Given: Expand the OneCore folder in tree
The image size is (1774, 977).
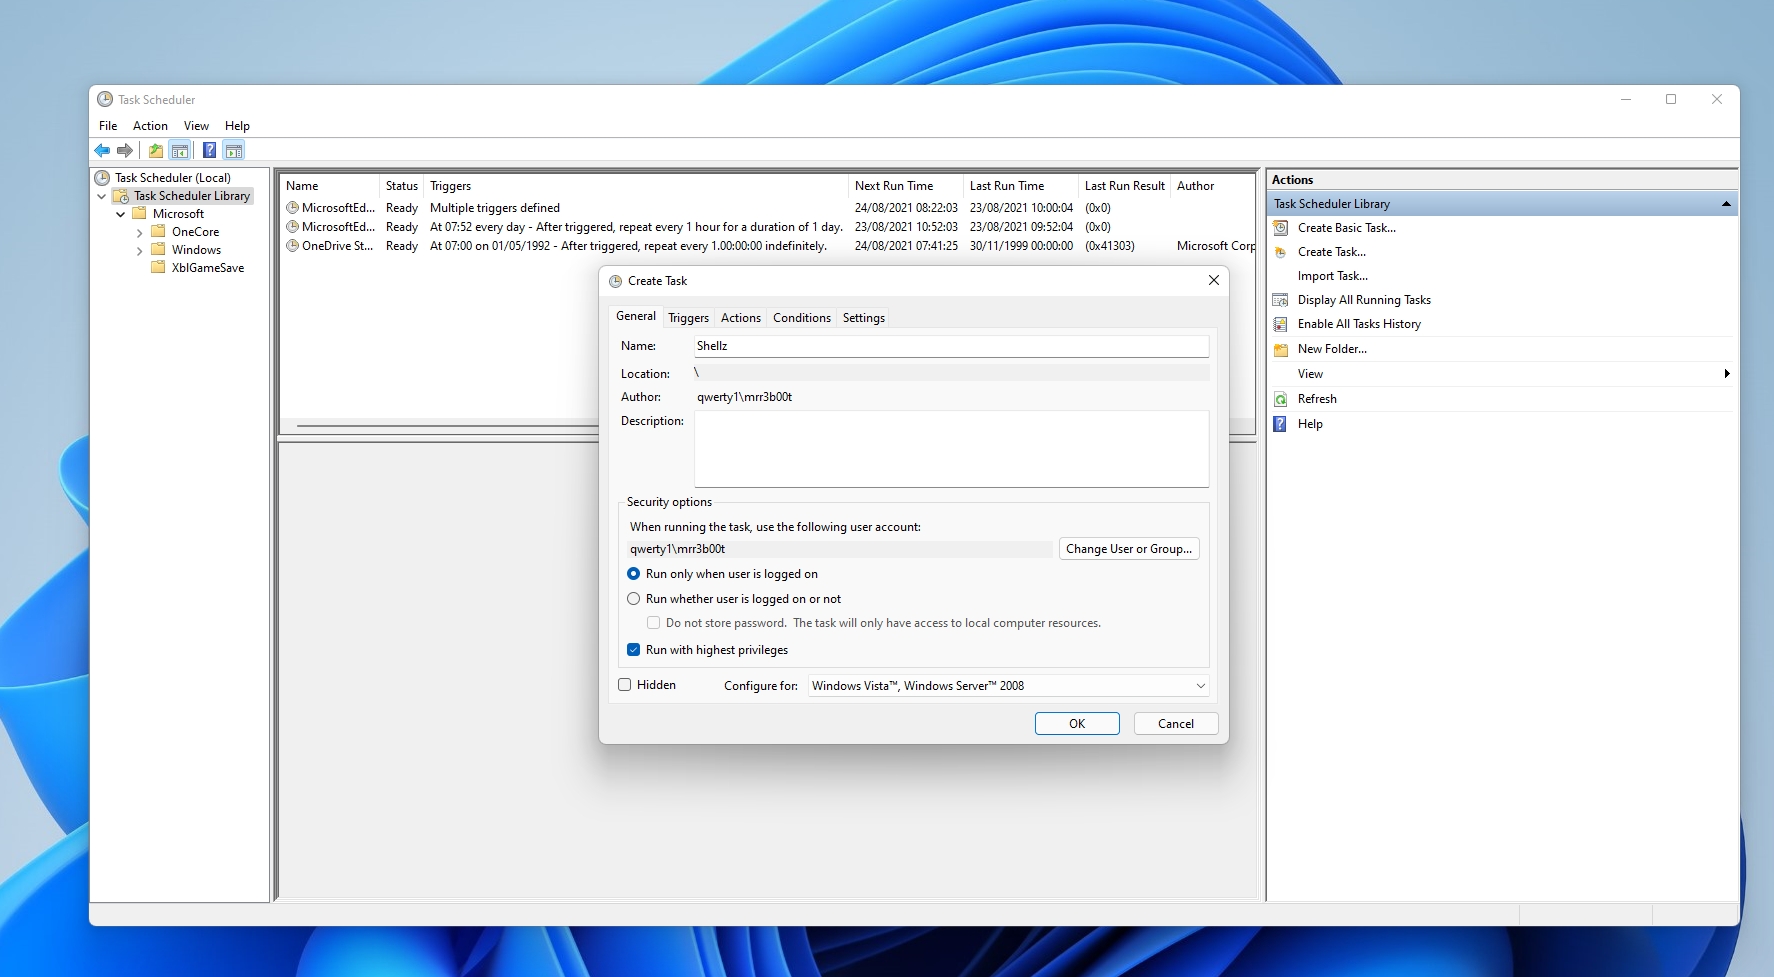Looking at the screenshot, I should pos(139,232).
